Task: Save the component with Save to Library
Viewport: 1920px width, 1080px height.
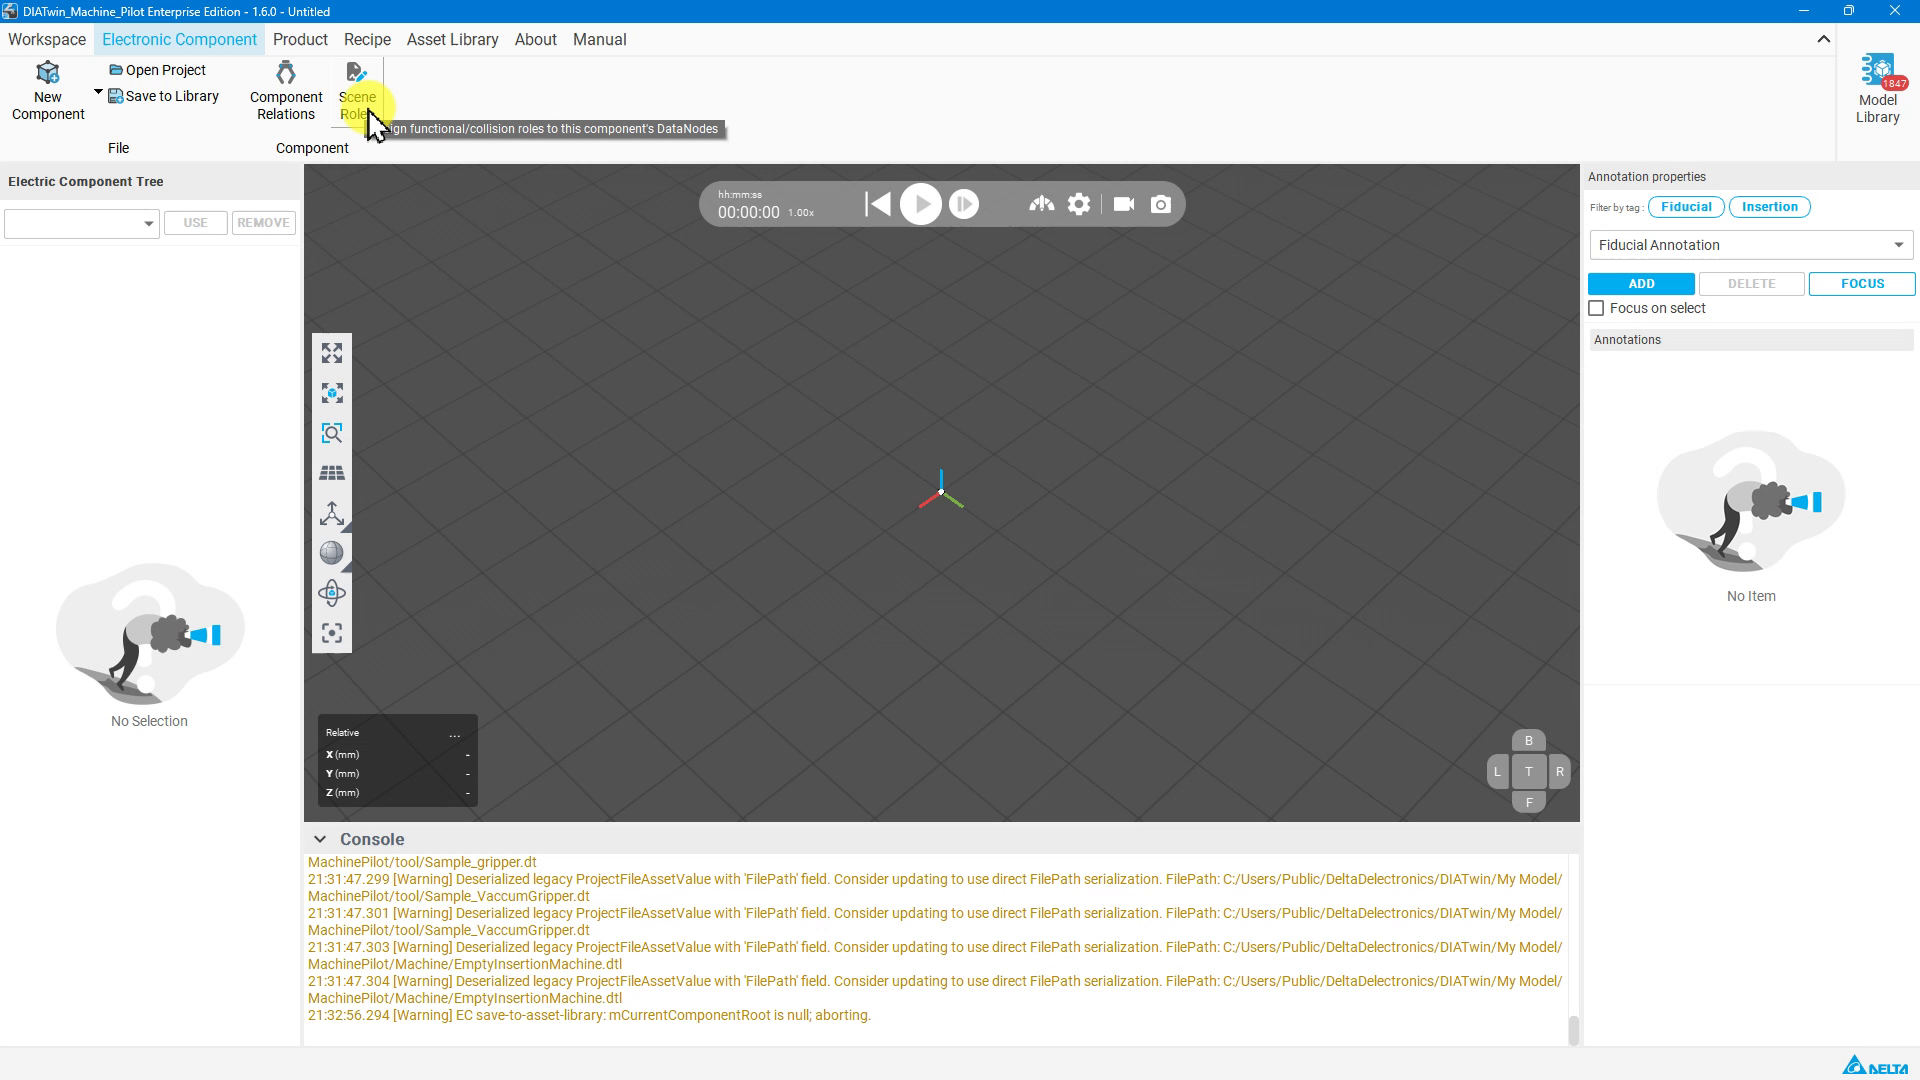Action: click(x=163, y=96)
